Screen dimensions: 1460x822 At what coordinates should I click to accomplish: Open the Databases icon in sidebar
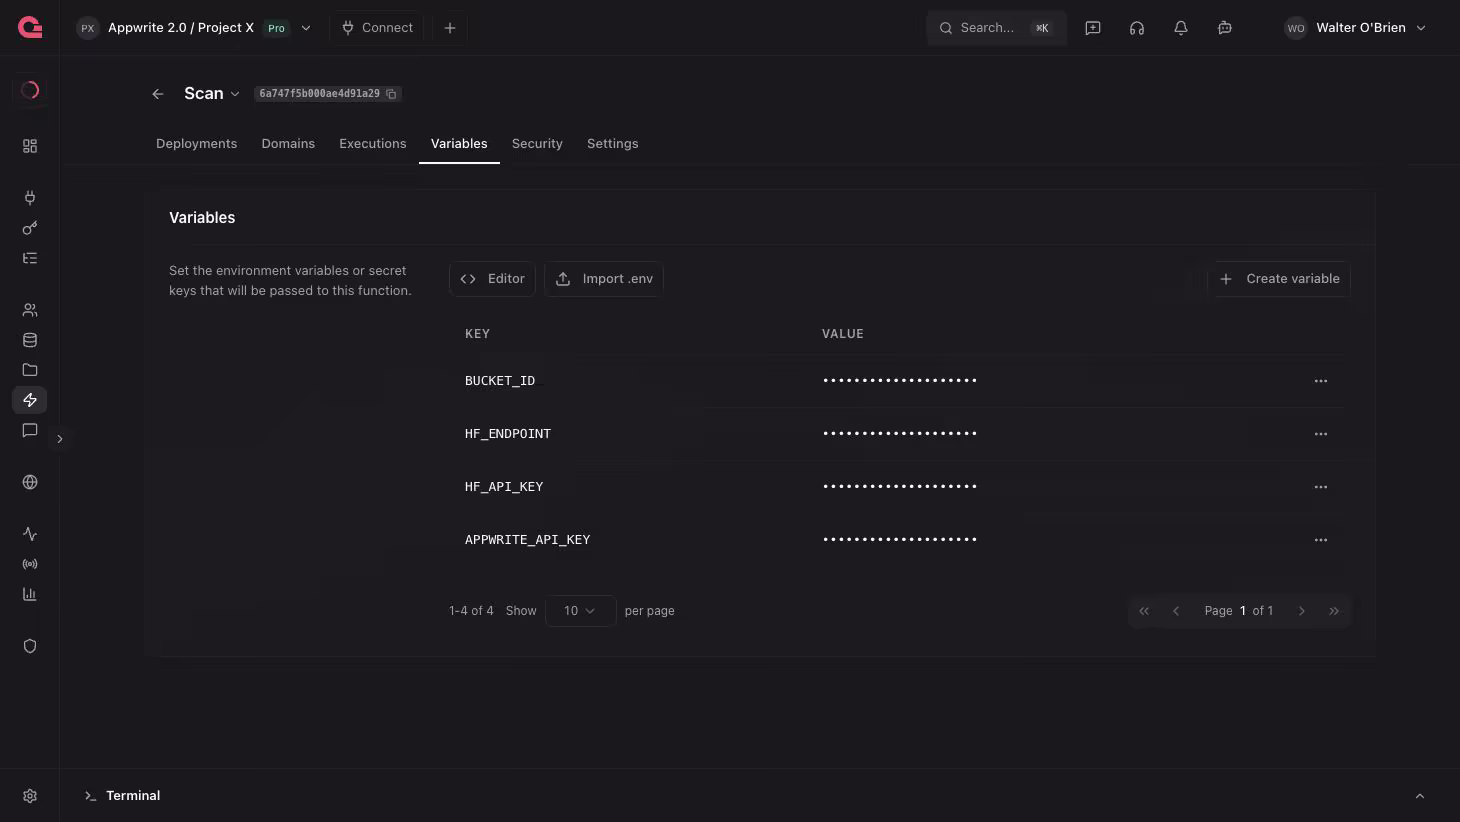[30, 340]
